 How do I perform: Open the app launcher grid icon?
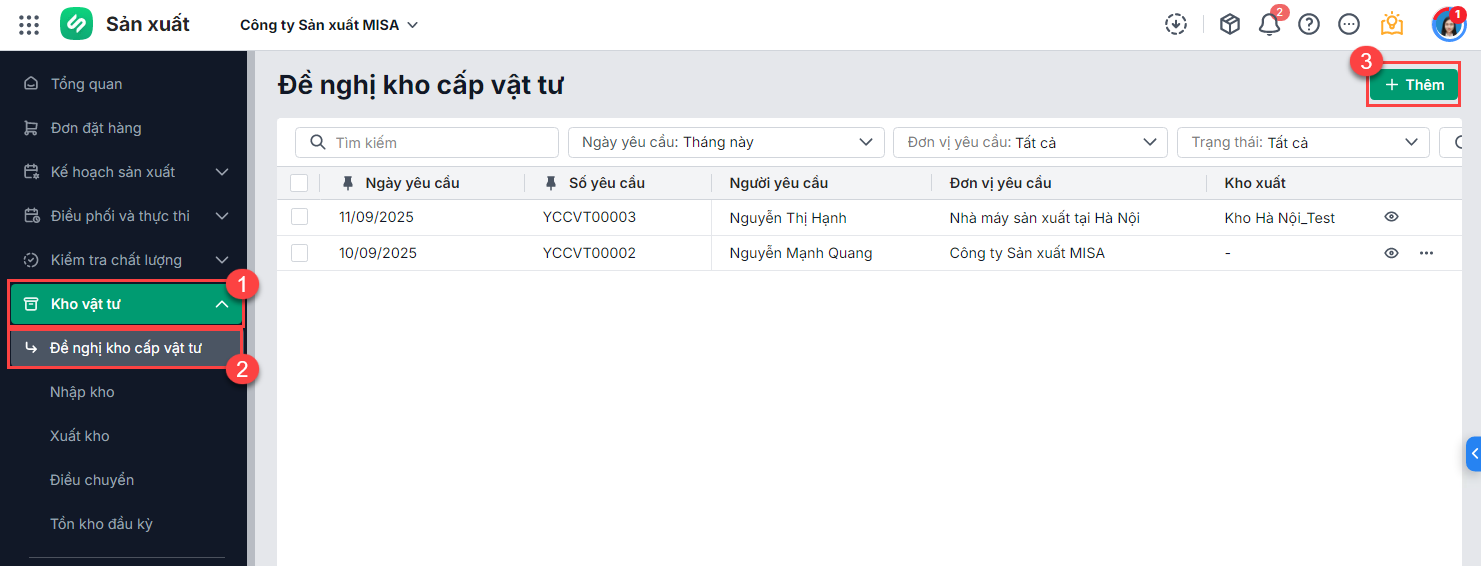tap(29, 25)
